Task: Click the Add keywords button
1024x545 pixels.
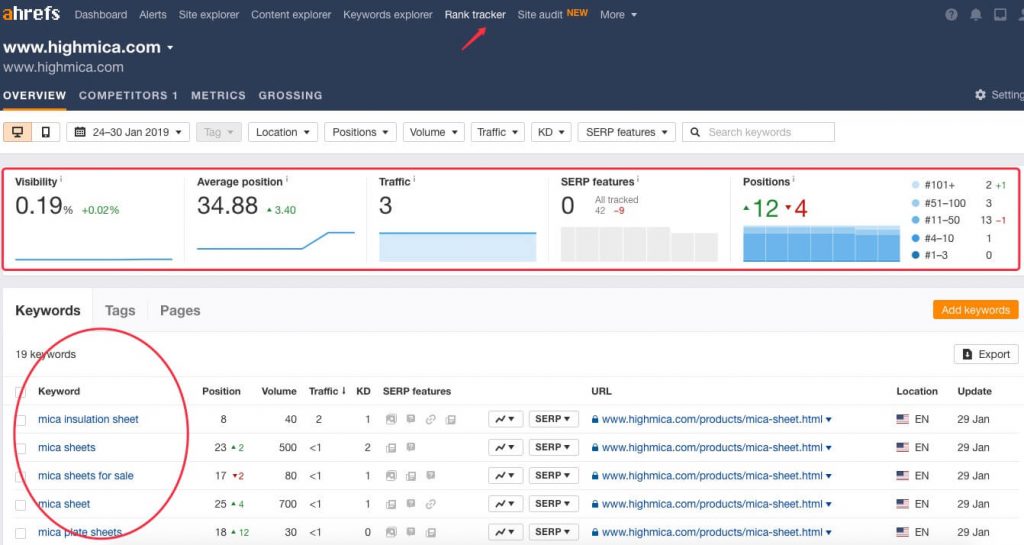Action: coord(975,310)
